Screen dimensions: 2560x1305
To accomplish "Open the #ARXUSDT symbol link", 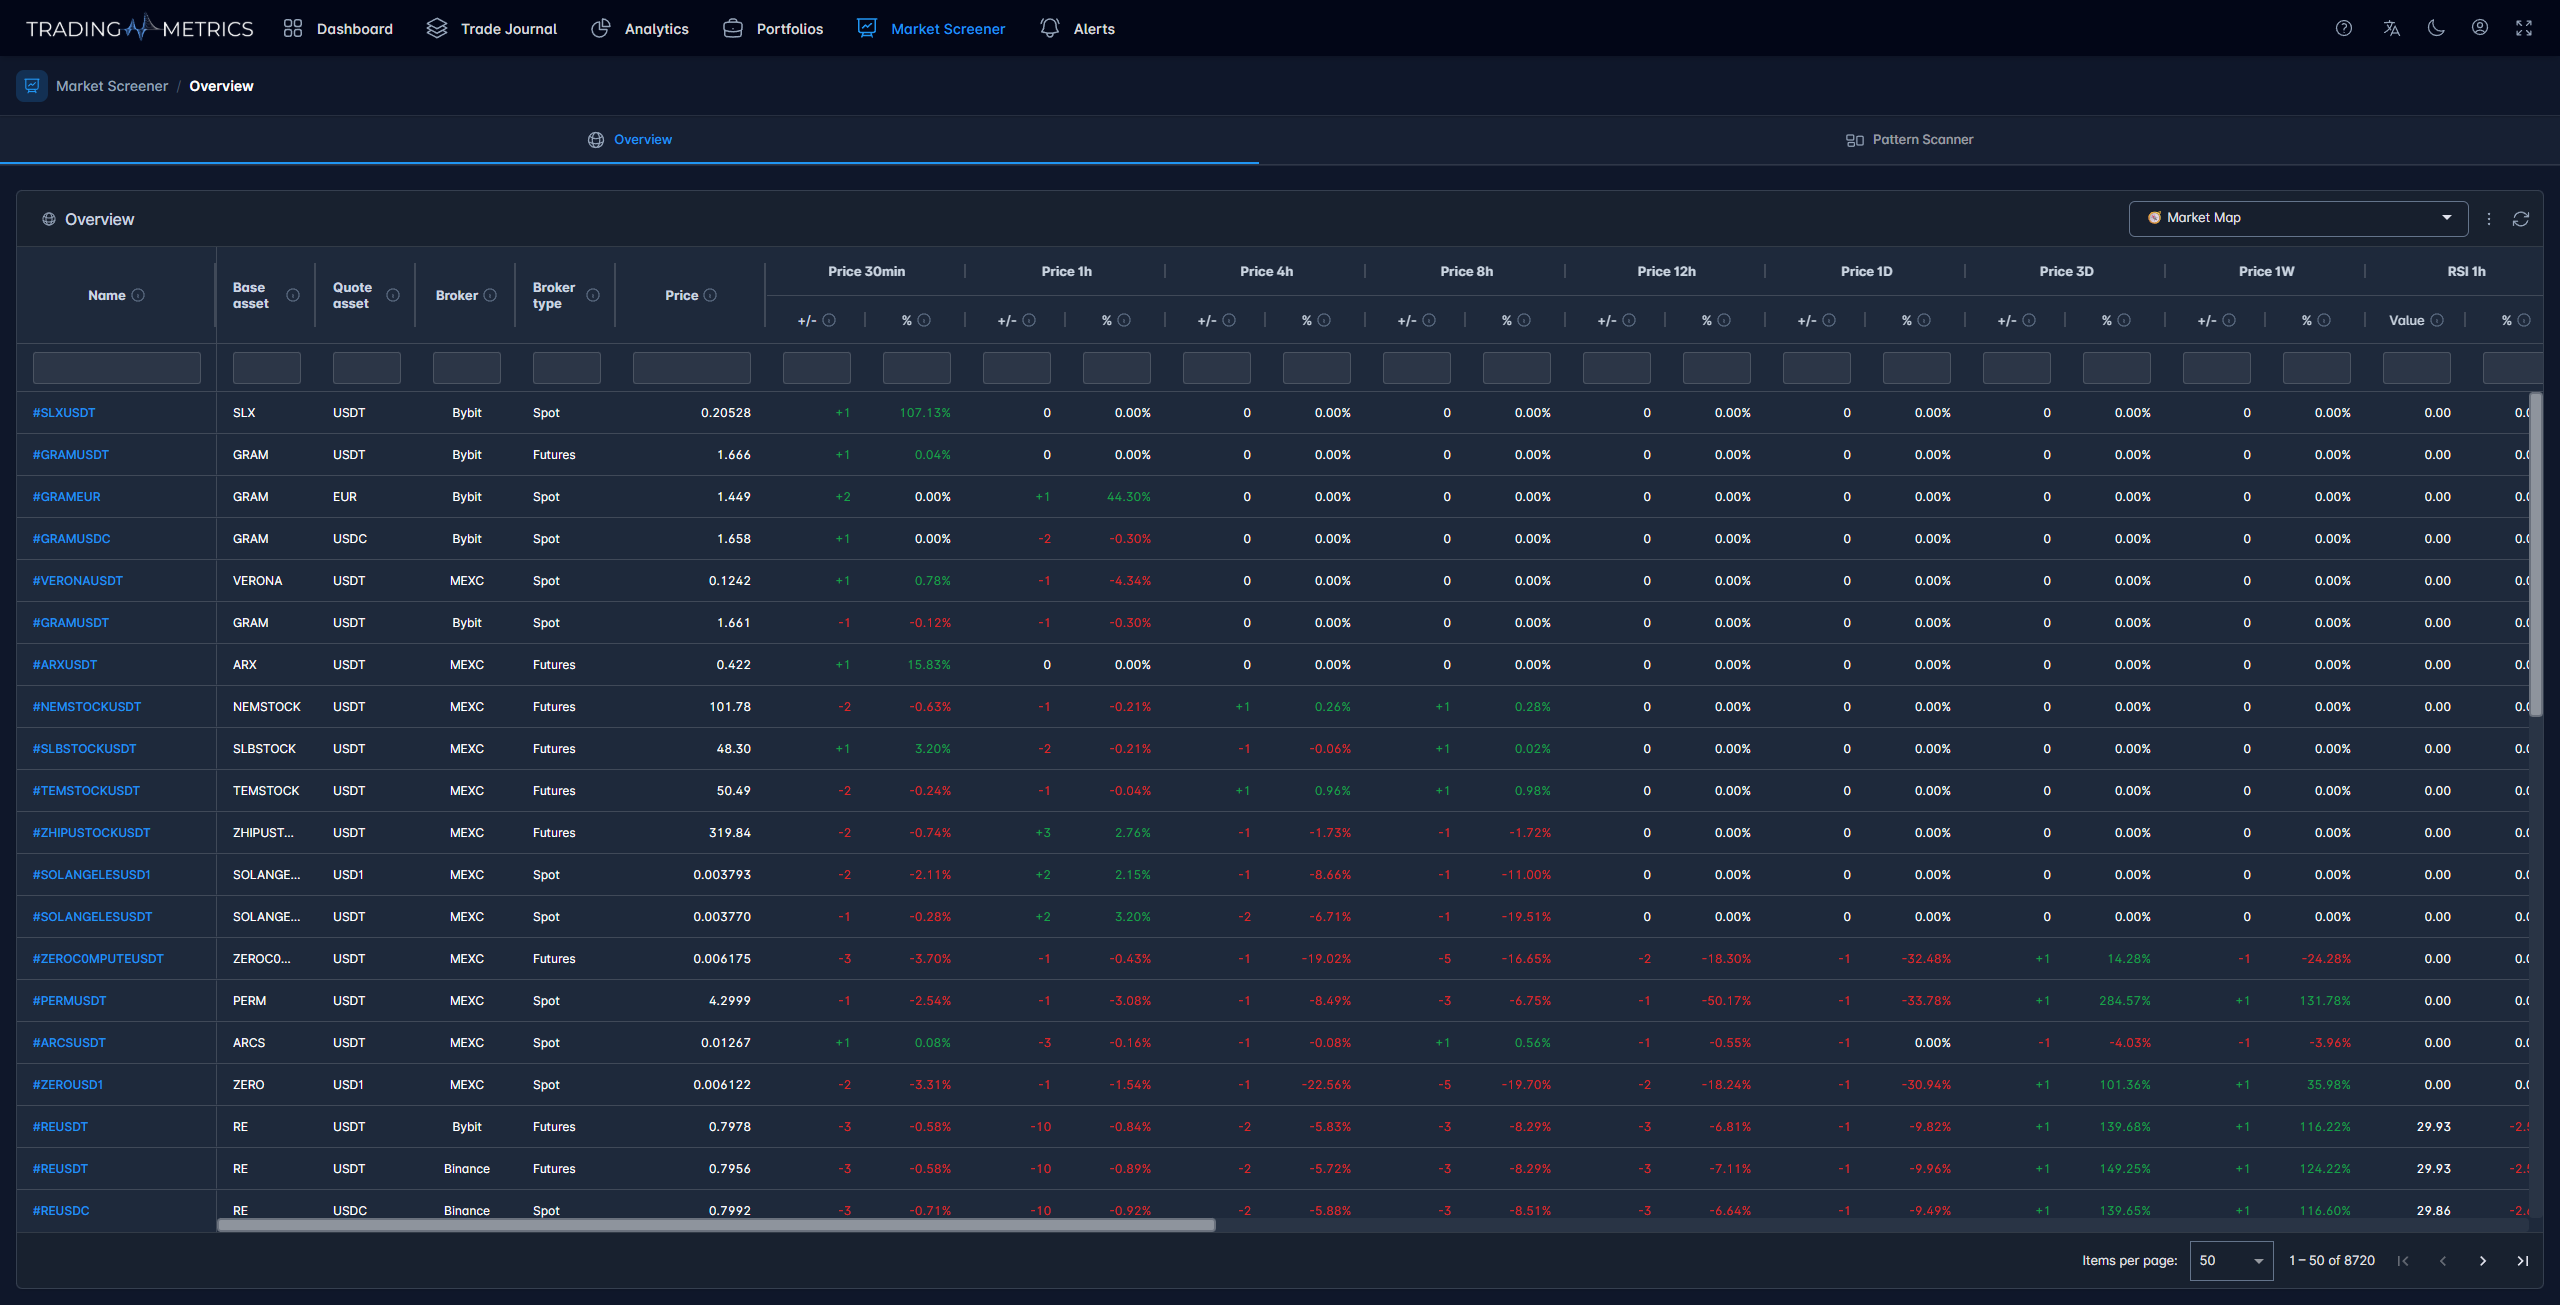I will [x=65, y=665].
